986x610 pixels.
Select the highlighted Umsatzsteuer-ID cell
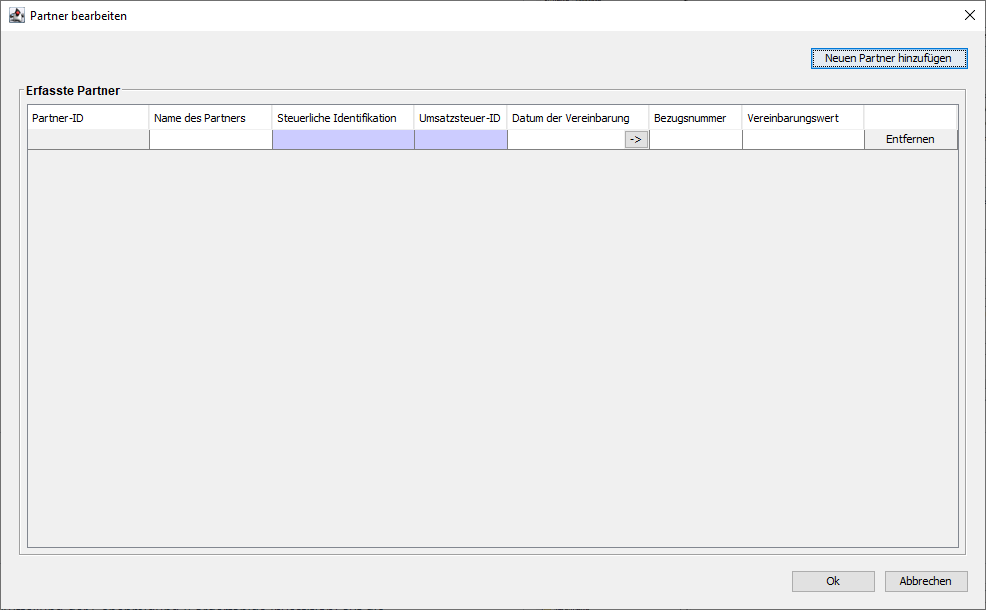point(460,140)
